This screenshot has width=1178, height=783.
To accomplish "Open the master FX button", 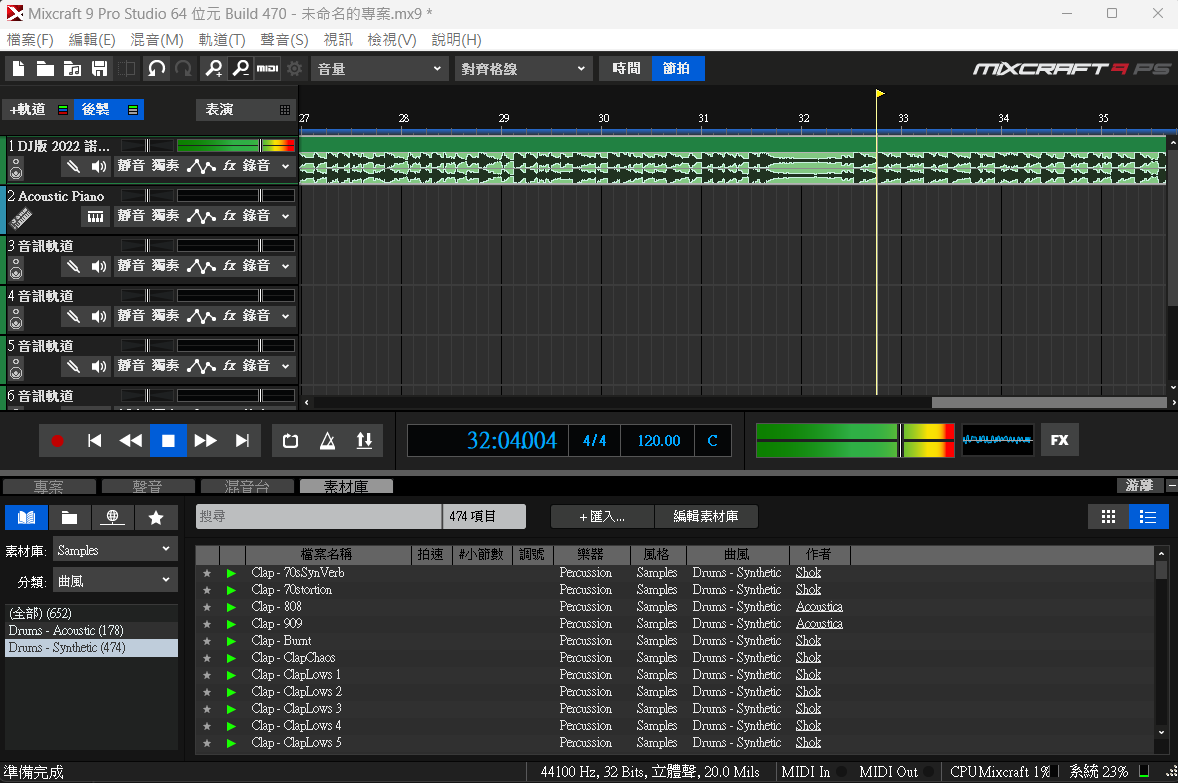I will (1059, 440).
